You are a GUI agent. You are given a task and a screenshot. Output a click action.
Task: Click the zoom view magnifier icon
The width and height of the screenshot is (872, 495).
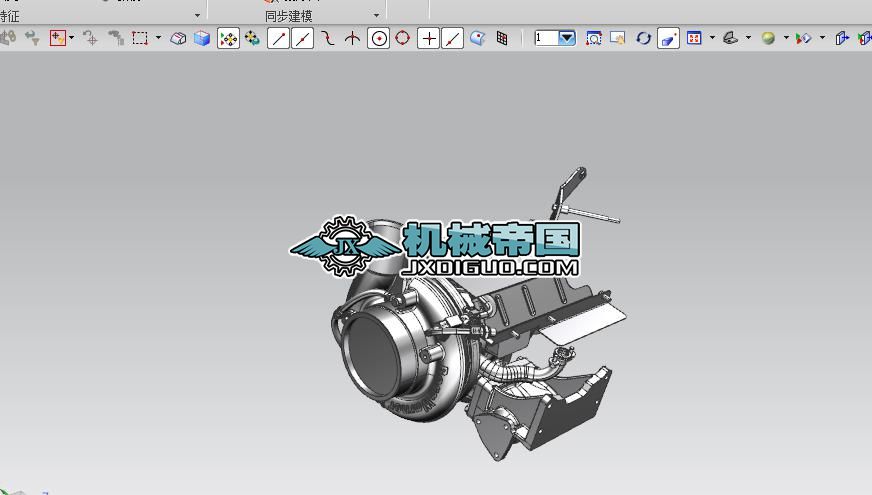(594, 38)
